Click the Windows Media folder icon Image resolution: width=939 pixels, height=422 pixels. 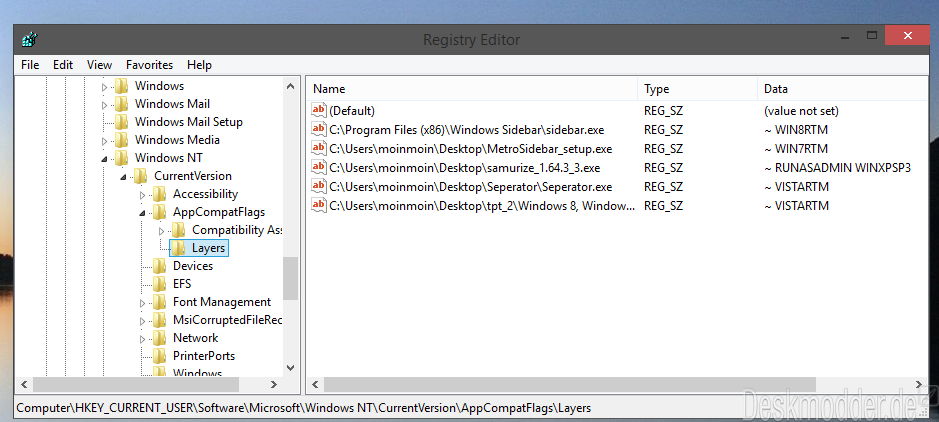click(122, 140)
